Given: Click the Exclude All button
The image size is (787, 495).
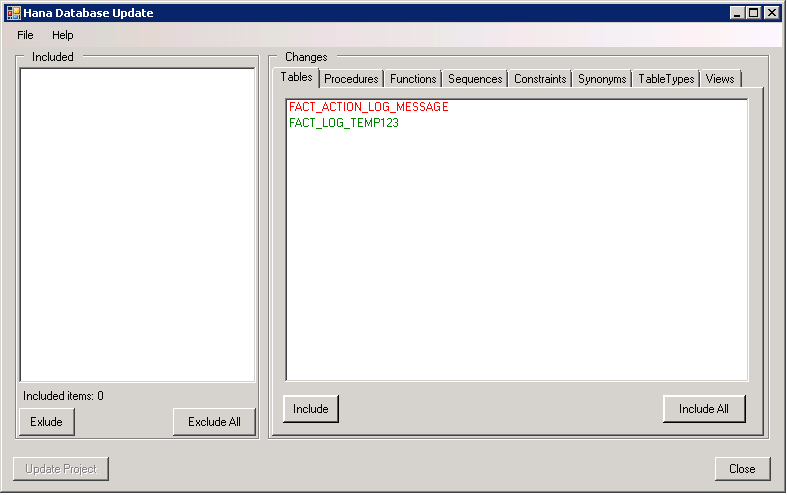Looking at the screenshot, I should (x=214, y=422).
